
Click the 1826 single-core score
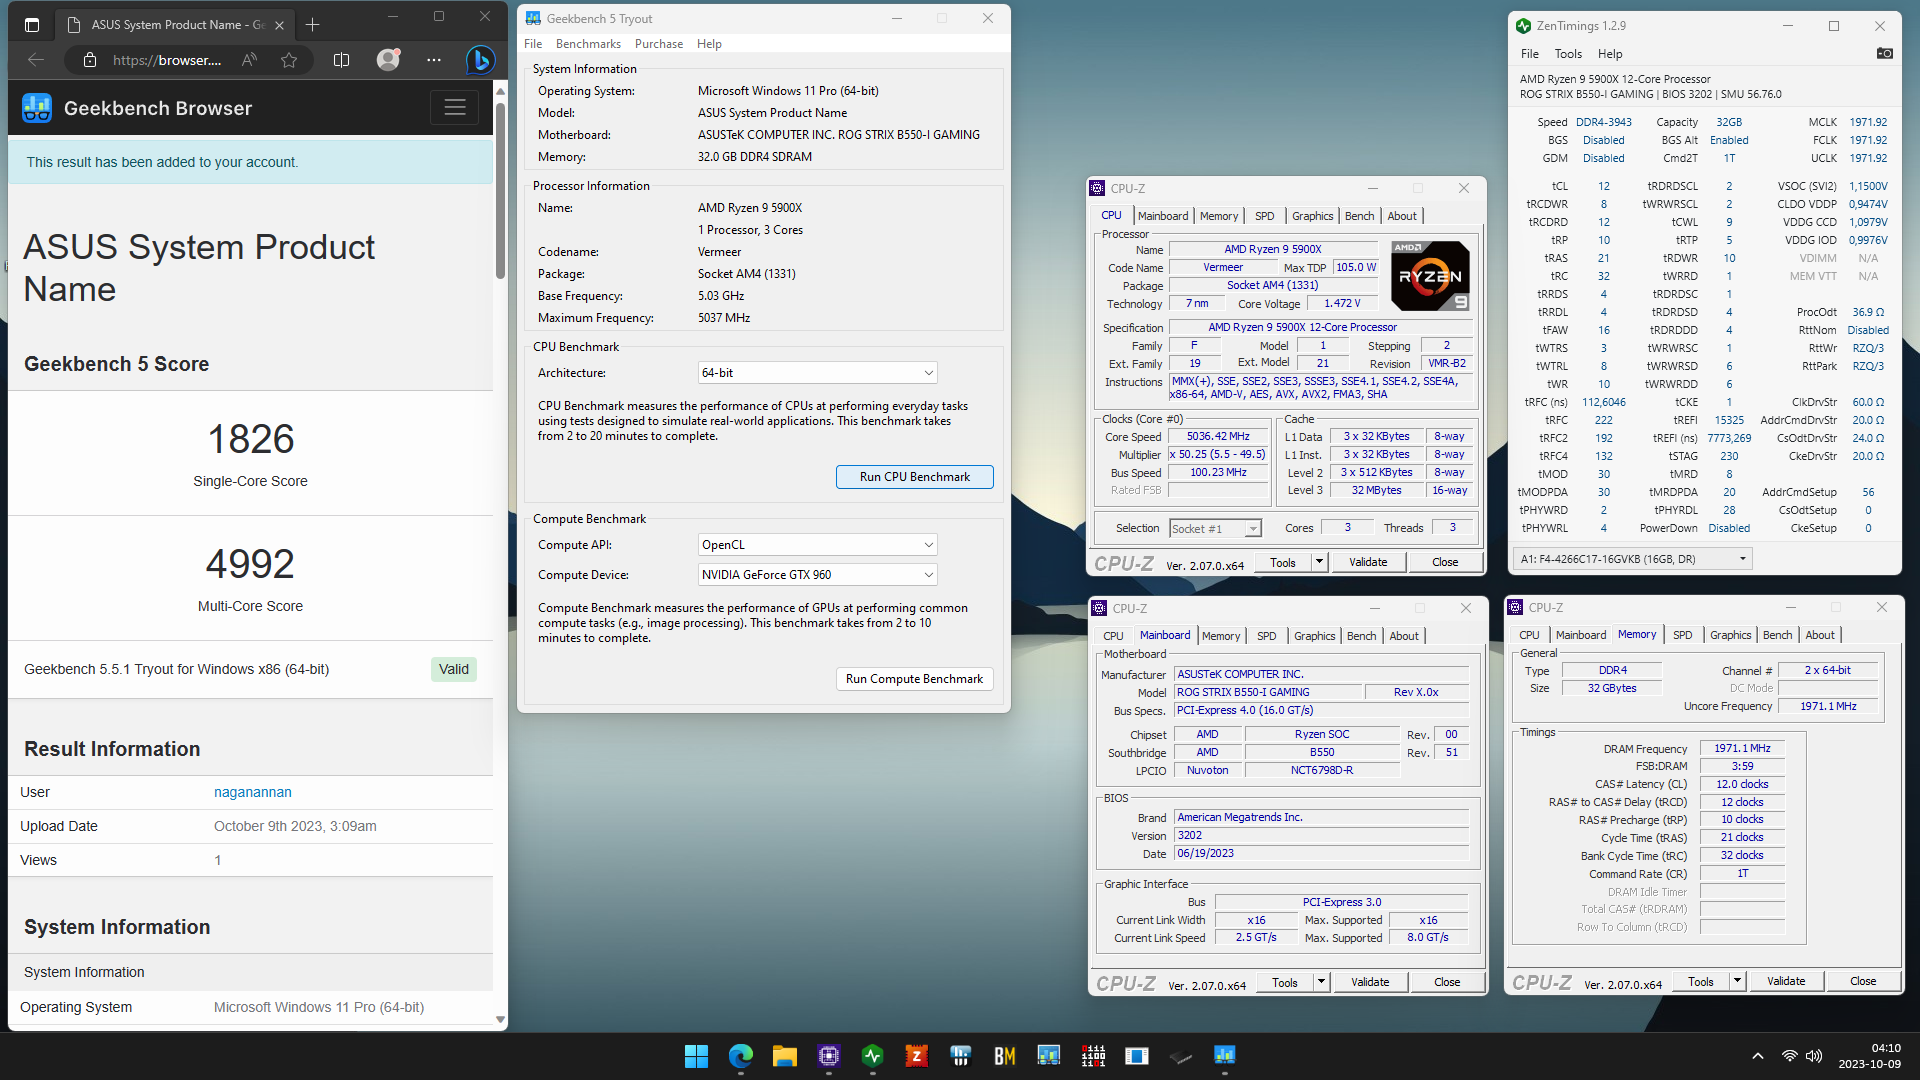tap(251, 439)
